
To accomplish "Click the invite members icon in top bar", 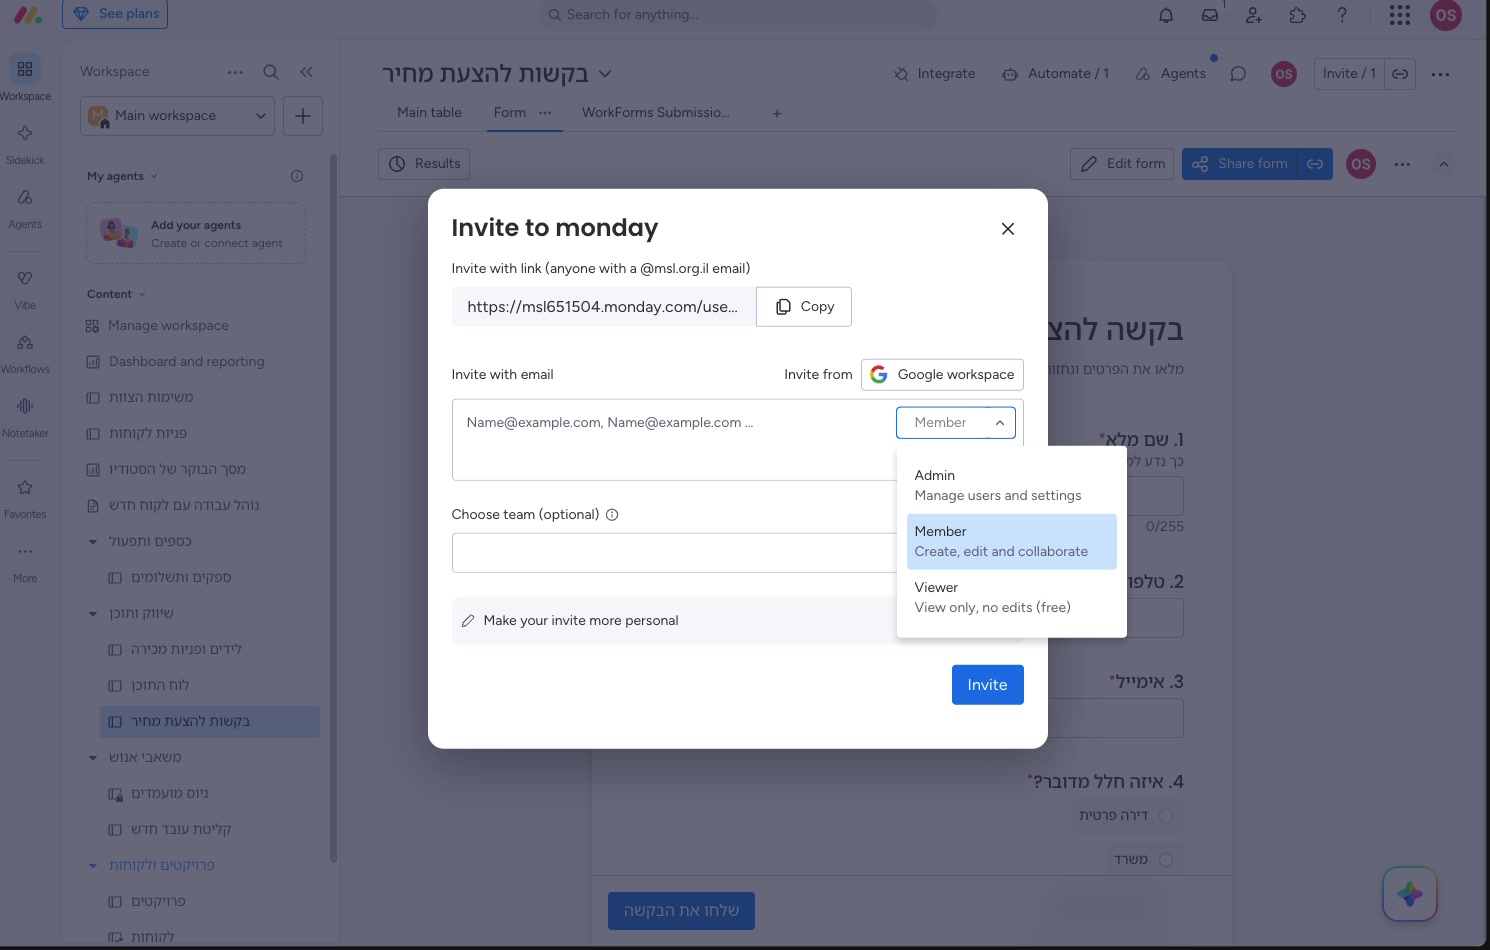I will click(1254, 15).
